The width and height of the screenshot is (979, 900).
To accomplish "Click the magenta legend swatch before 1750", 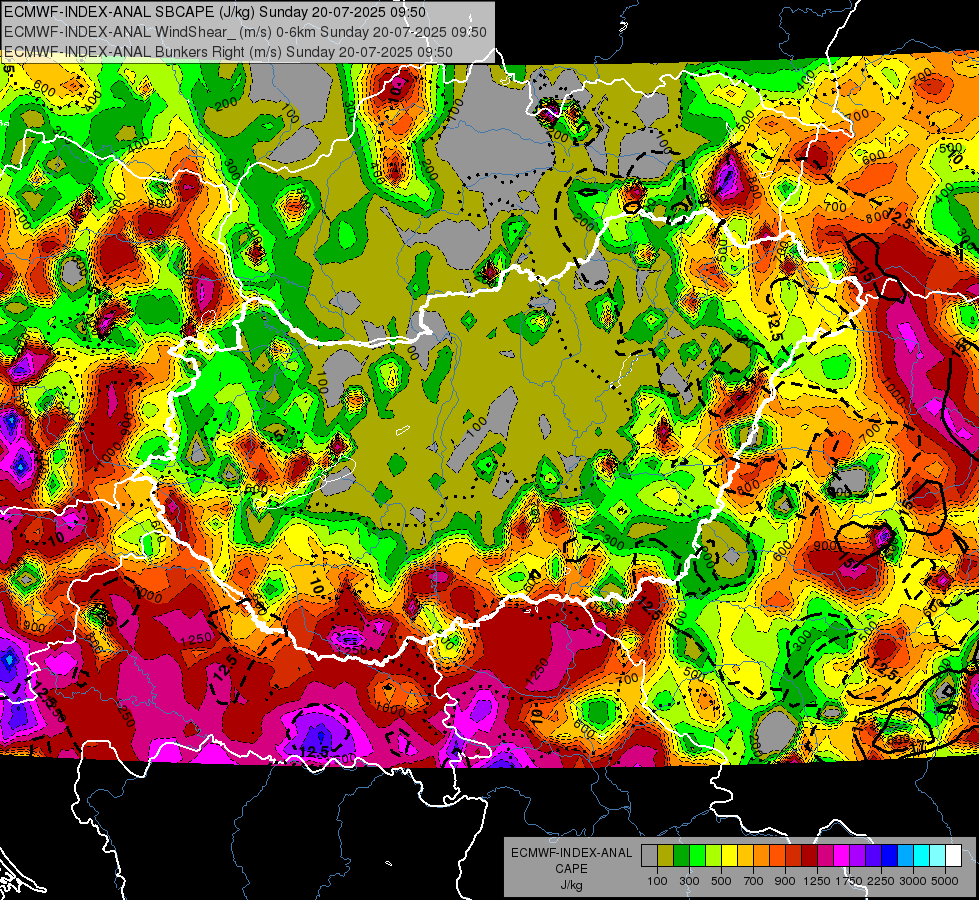I will 842,856.
